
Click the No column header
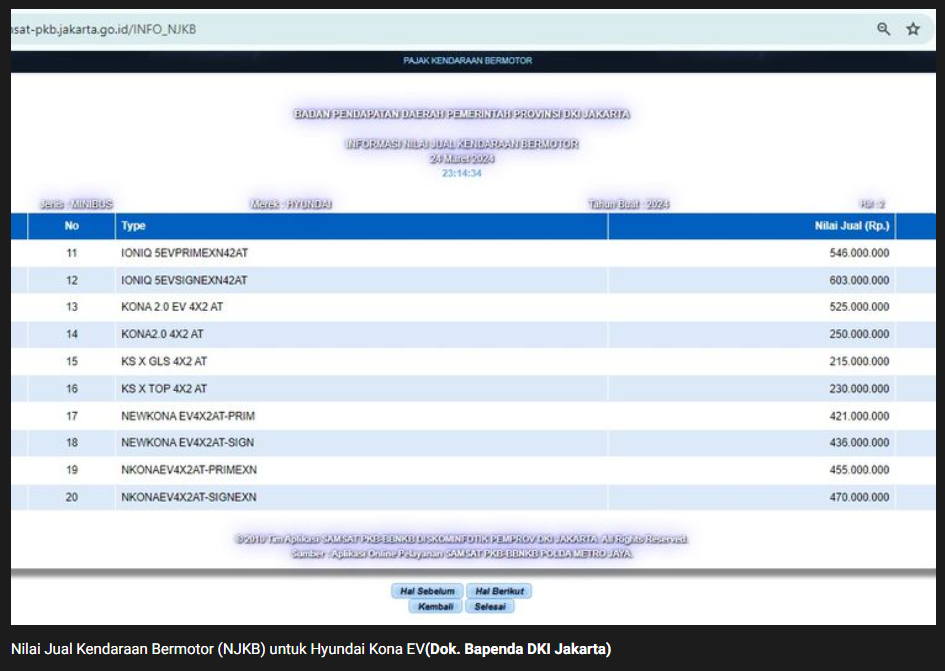click(x=72, y=225)
